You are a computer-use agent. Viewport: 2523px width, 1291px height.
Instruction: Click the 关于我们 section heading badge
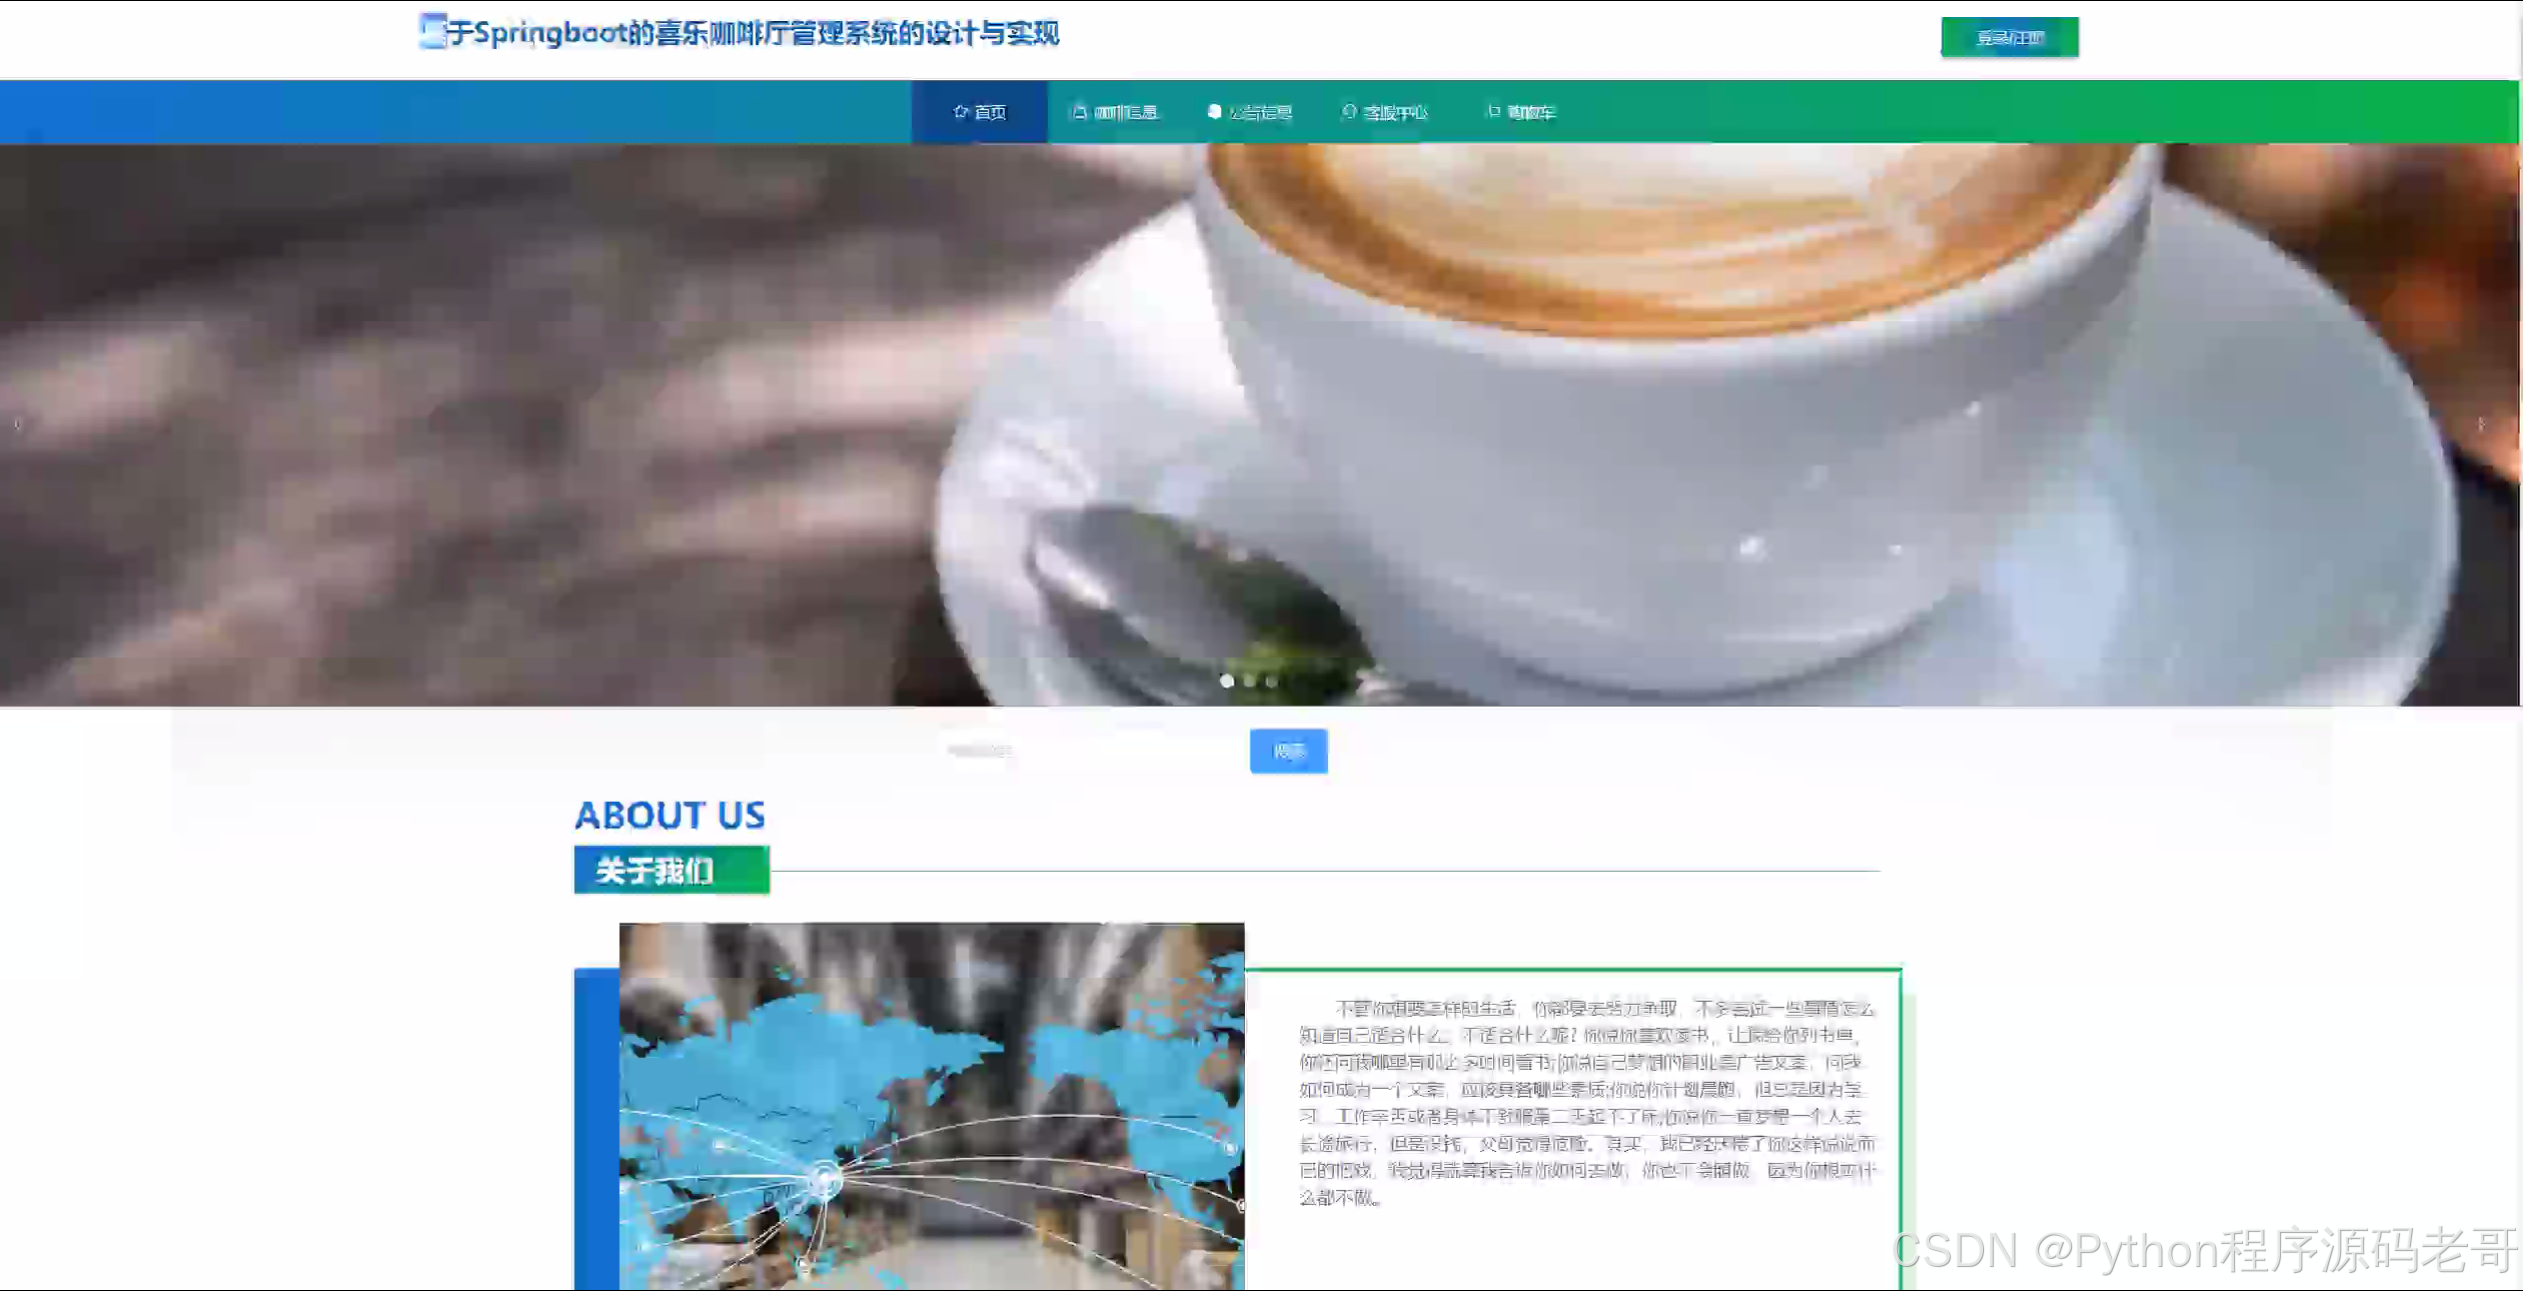click(671, 870)
